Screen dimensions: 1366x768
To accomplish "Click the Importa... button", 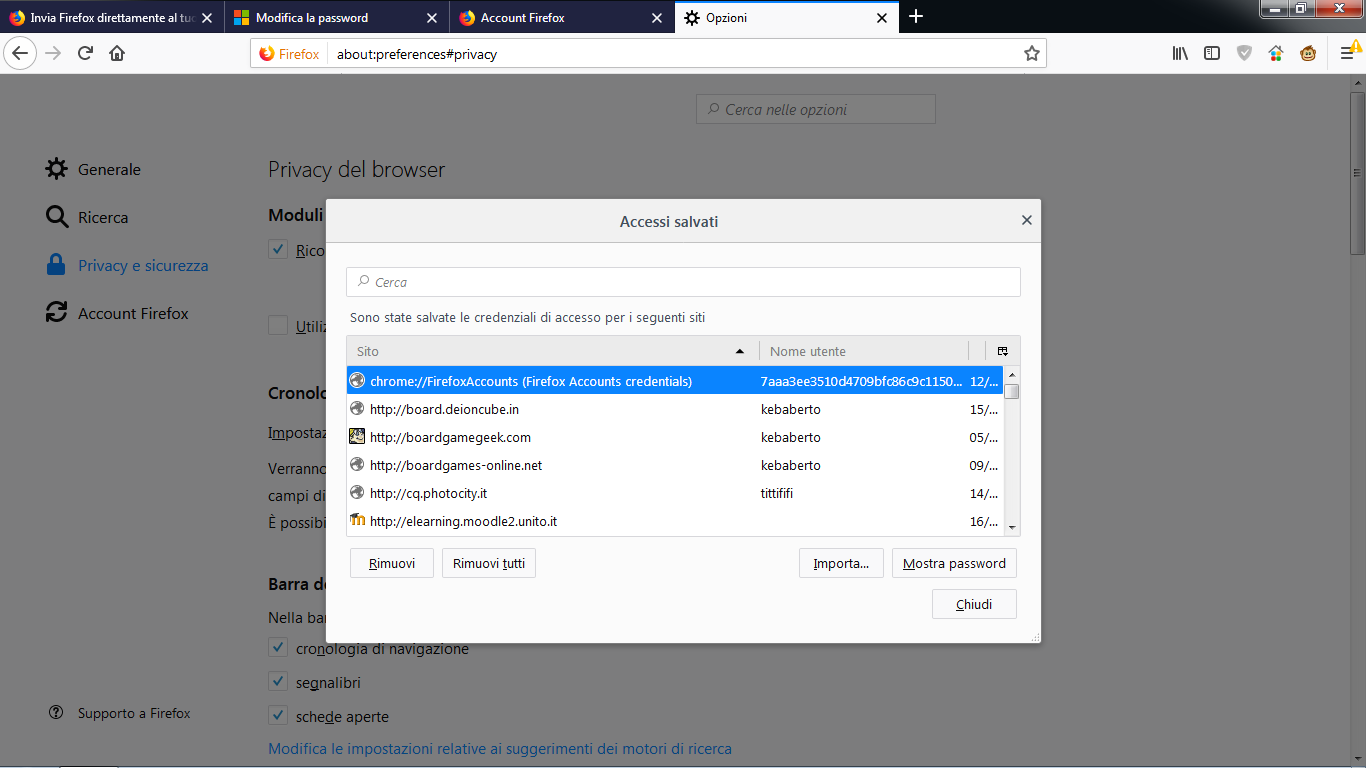I will (x=841, y=563).
